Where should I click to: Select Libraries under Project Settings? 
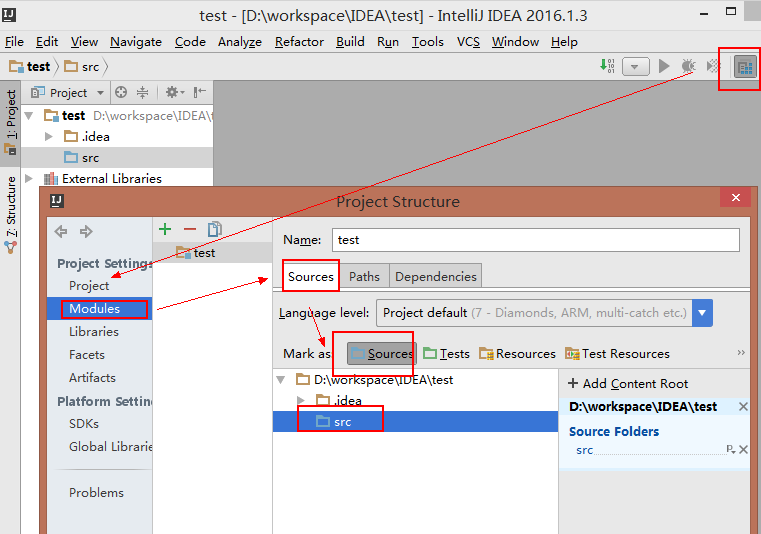[x=94, y=332]
